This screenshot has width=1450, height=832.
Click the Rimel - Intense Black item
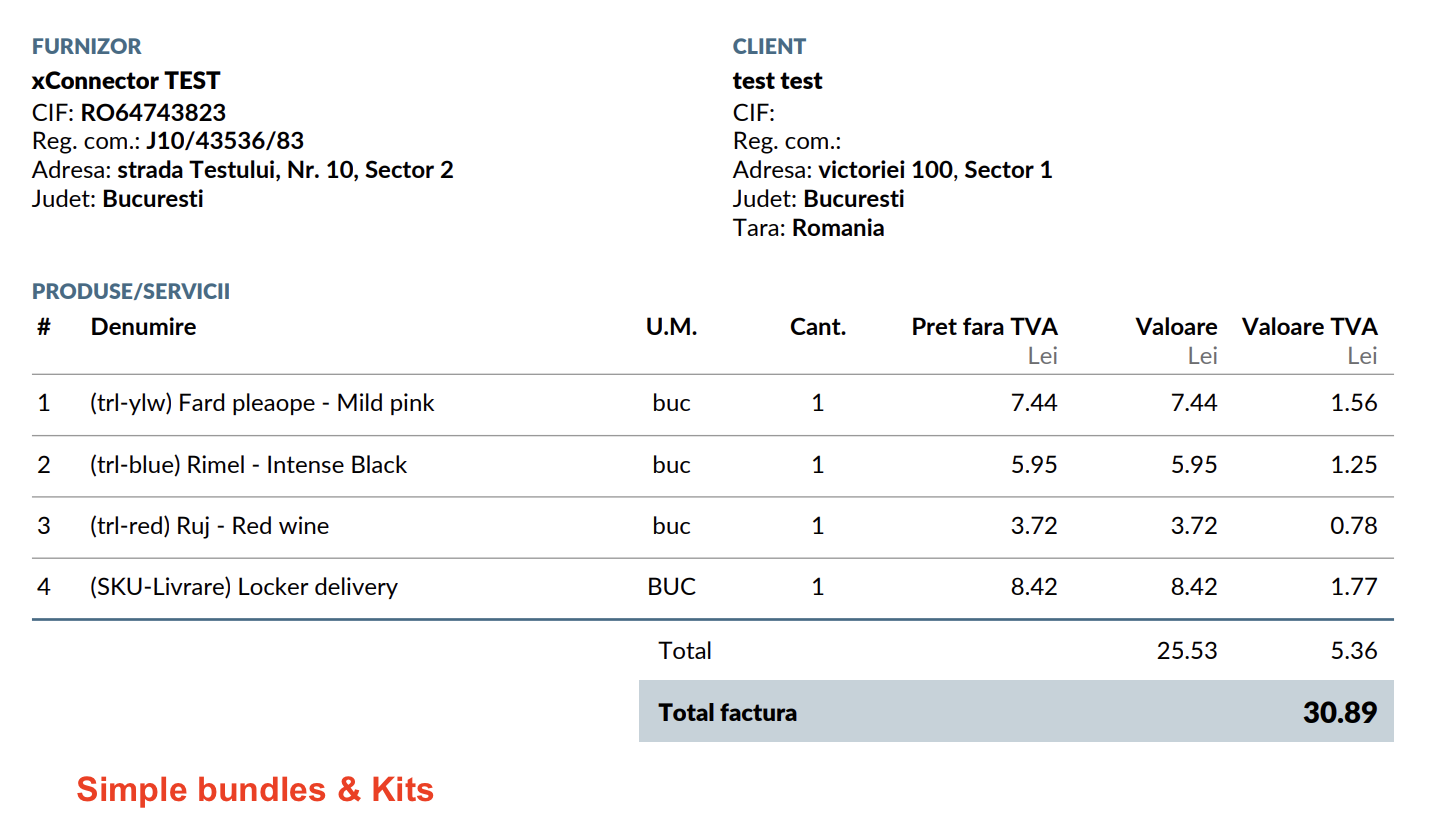tap(248, 465)
